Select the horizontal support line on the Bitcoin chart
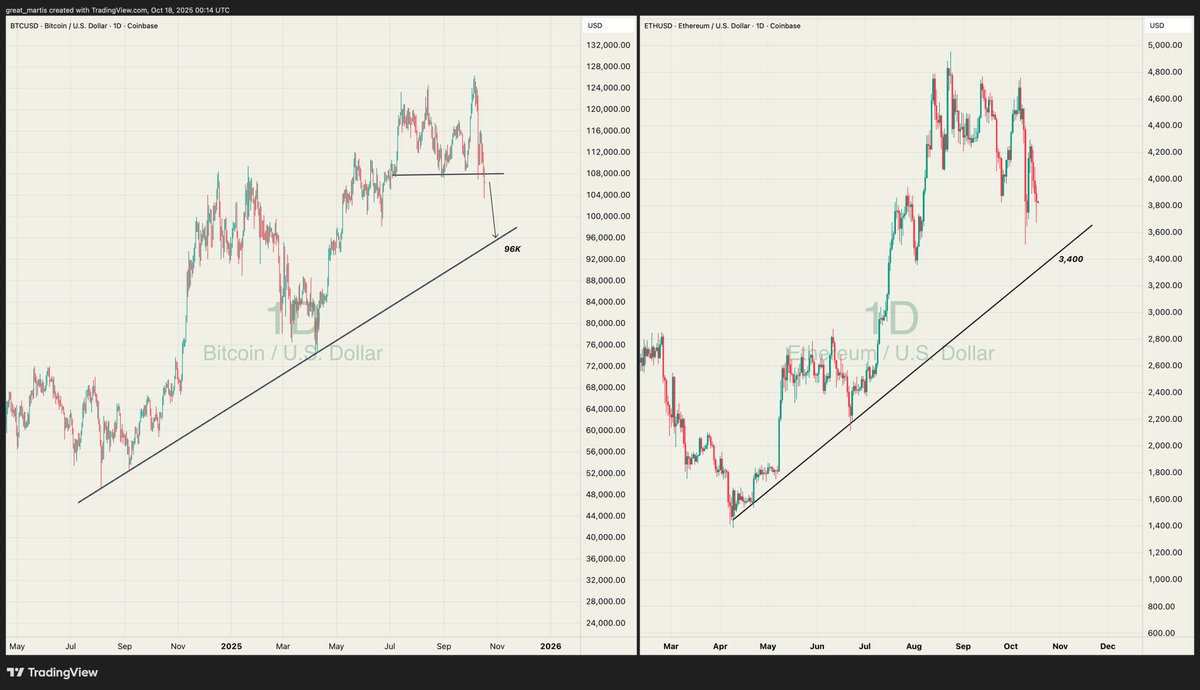This screenshot has height=690, width=1200. coord(448,175)
